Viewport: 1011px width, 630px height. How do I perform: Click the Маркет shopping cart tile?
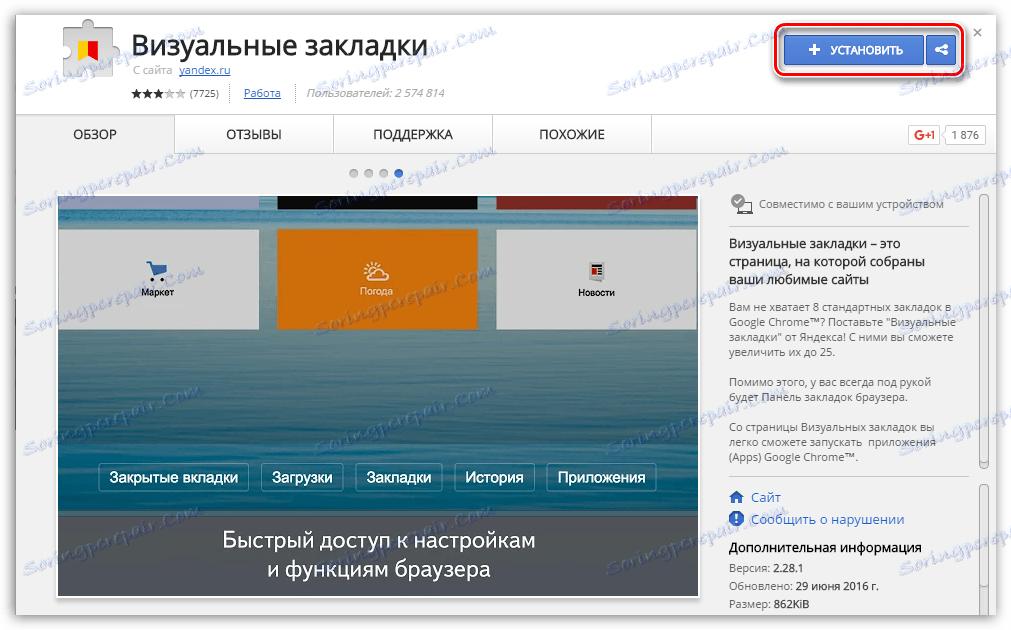pos(159,279)
